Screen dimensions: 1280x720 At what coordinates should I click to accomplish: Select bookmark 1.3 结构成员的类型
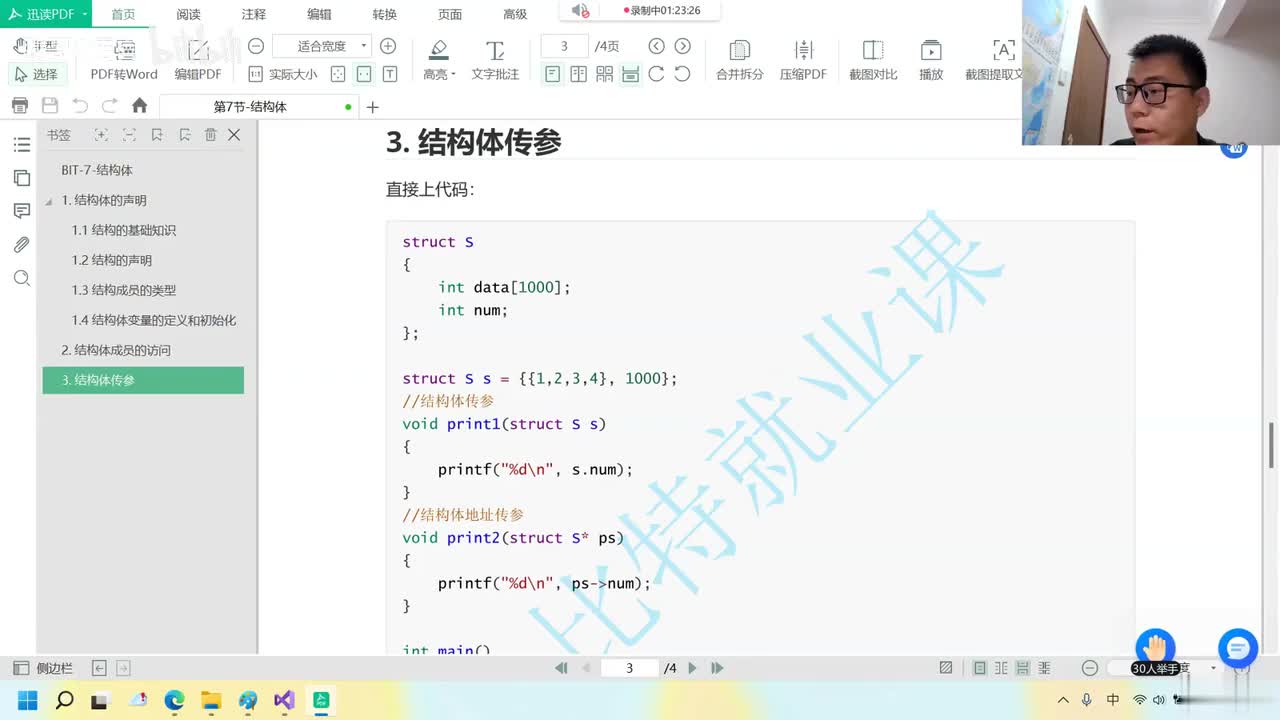(124, 290)
